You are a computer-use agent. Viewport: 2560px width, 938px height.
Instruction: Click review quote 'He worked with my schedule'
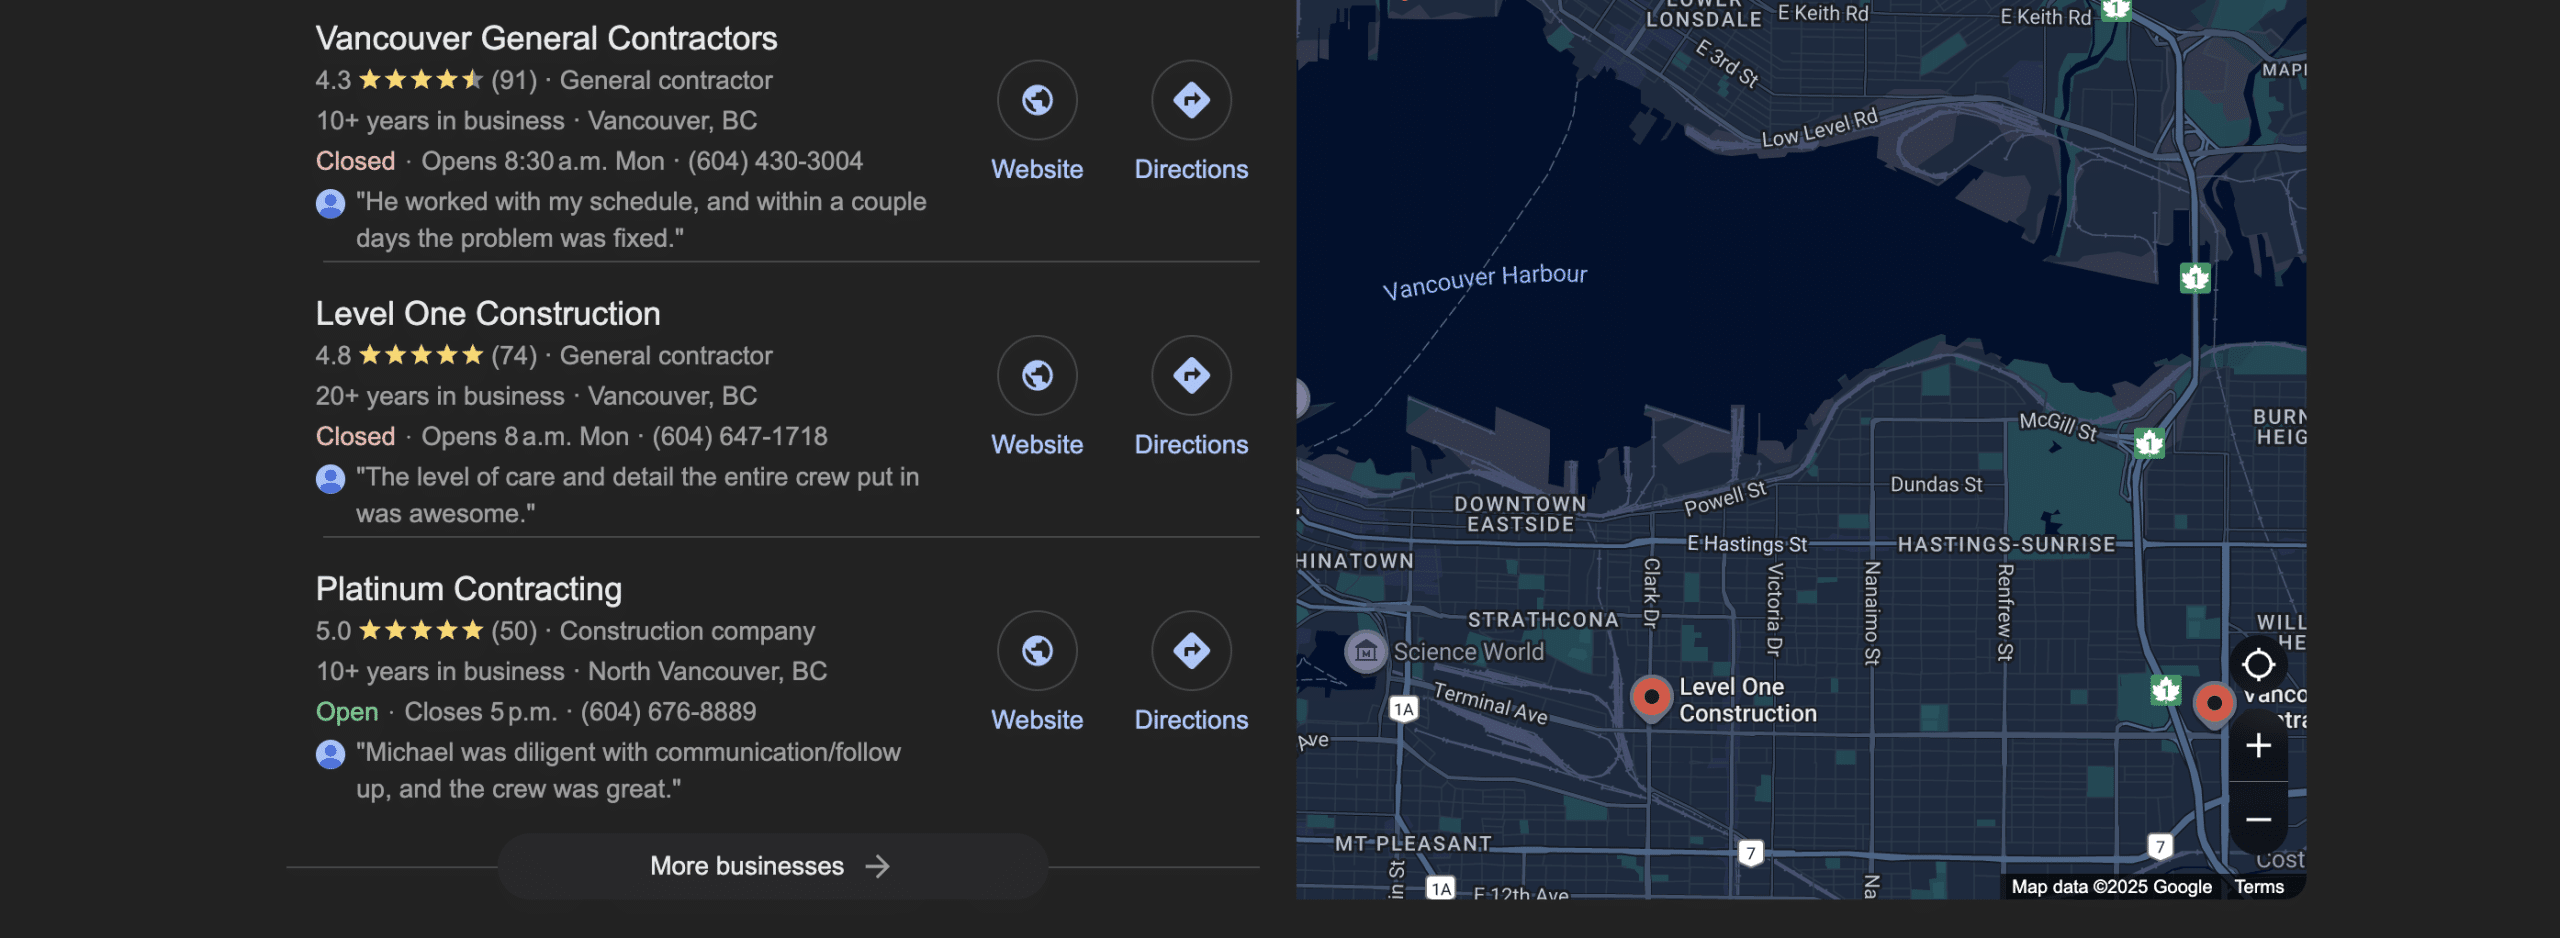[x=641, y=220]
